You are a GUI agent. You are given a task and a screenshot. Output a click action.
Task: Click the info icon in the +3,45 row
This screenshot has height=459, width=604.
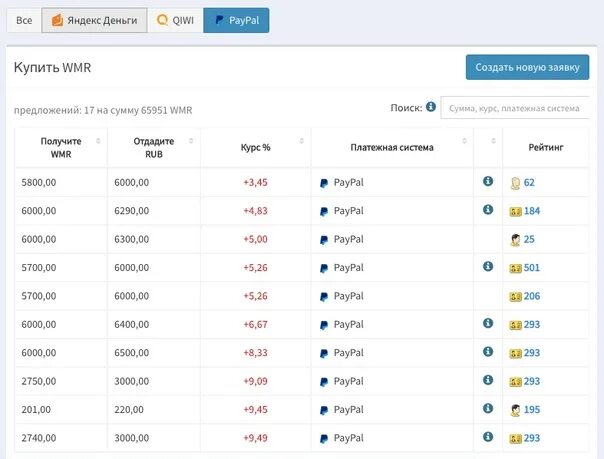(488, 181)
